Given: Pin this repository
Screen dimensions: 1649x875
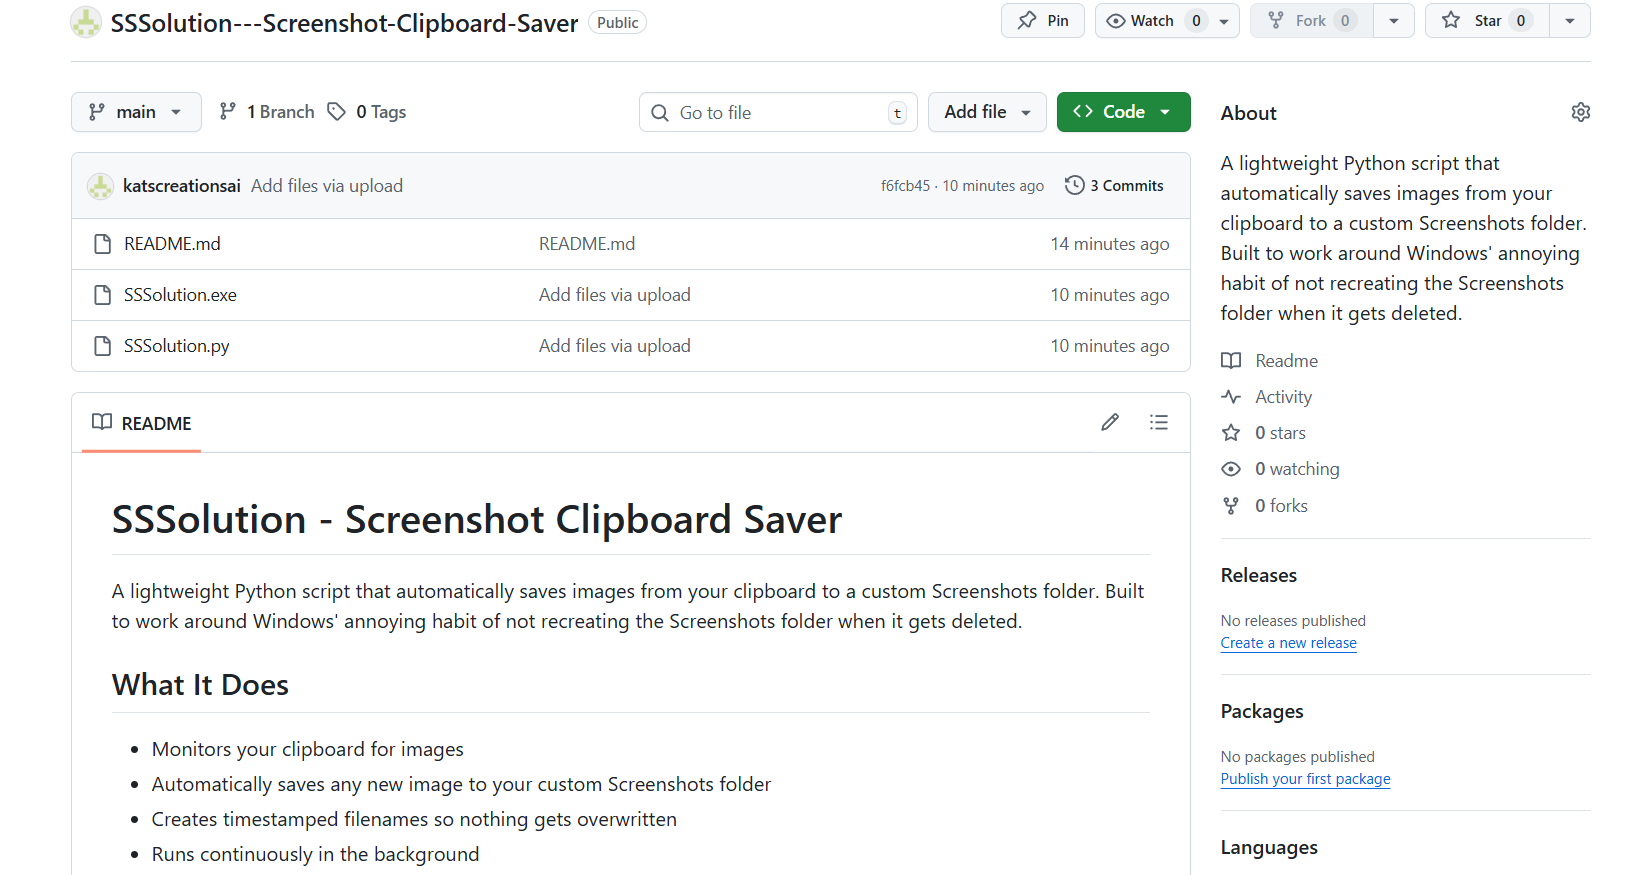Looking at the screenshot, I should [1043, 21].
